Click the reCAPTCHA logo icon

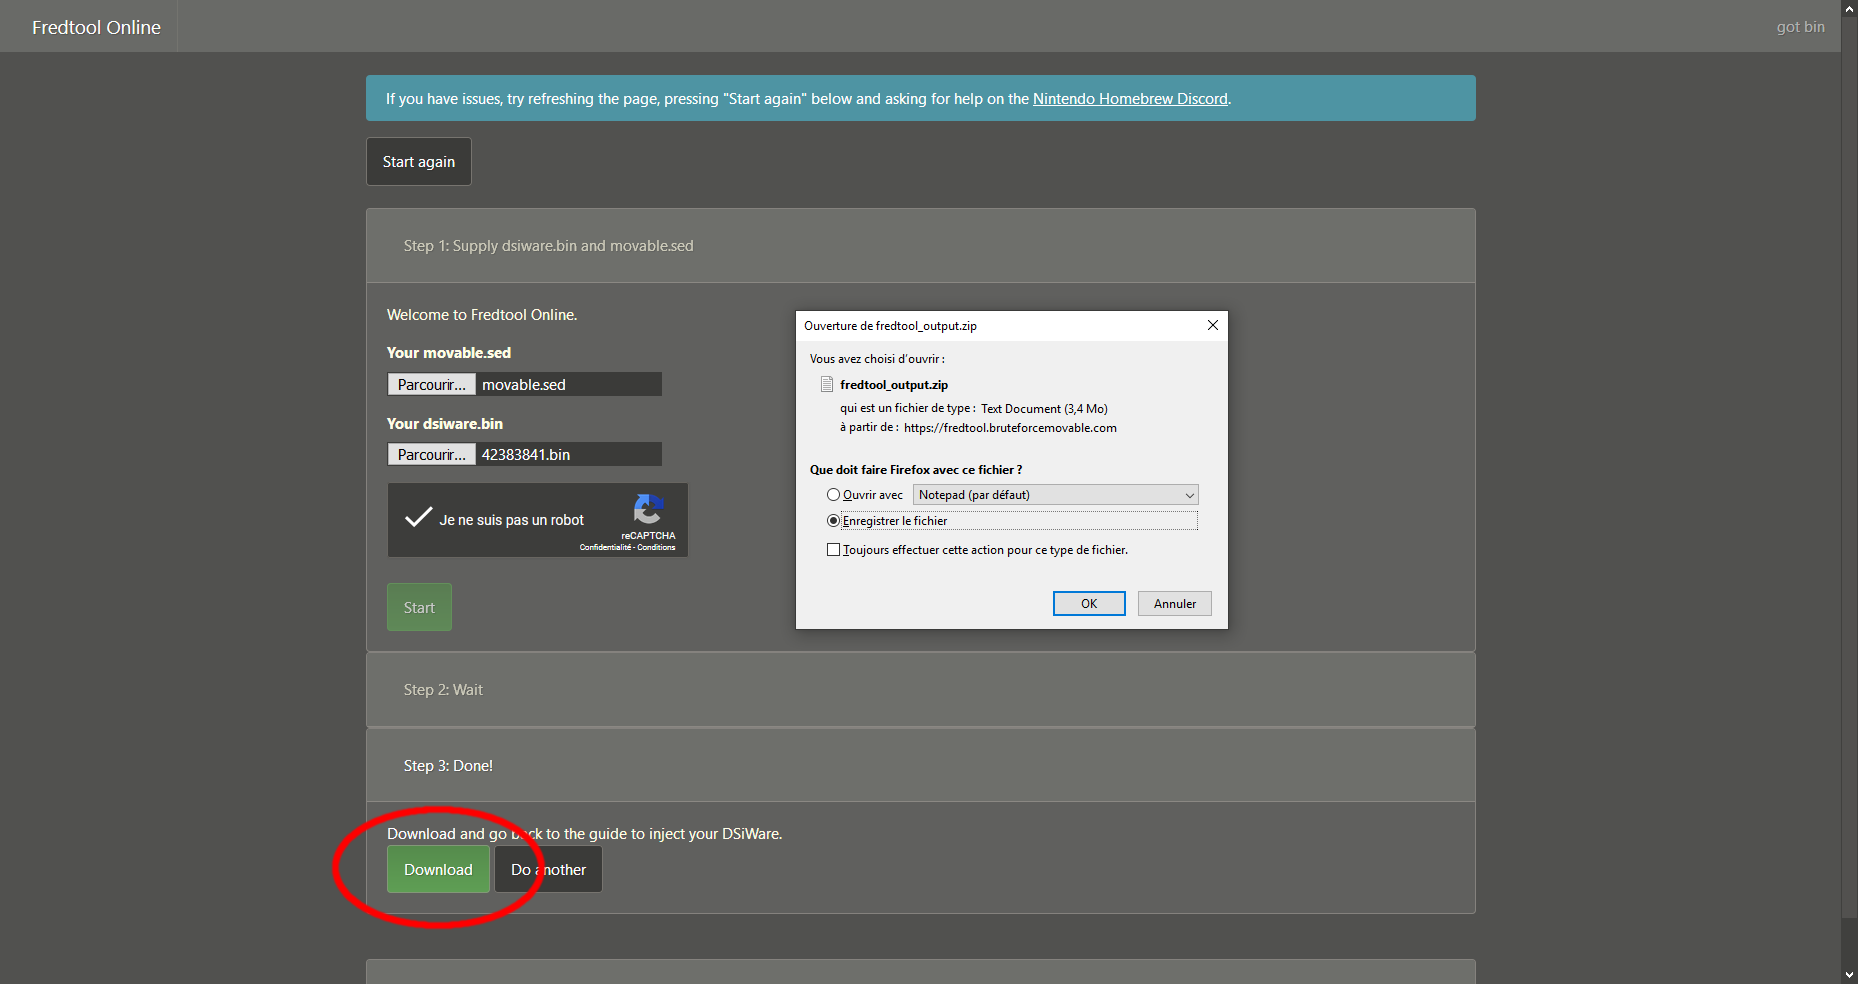coord(648,509)
